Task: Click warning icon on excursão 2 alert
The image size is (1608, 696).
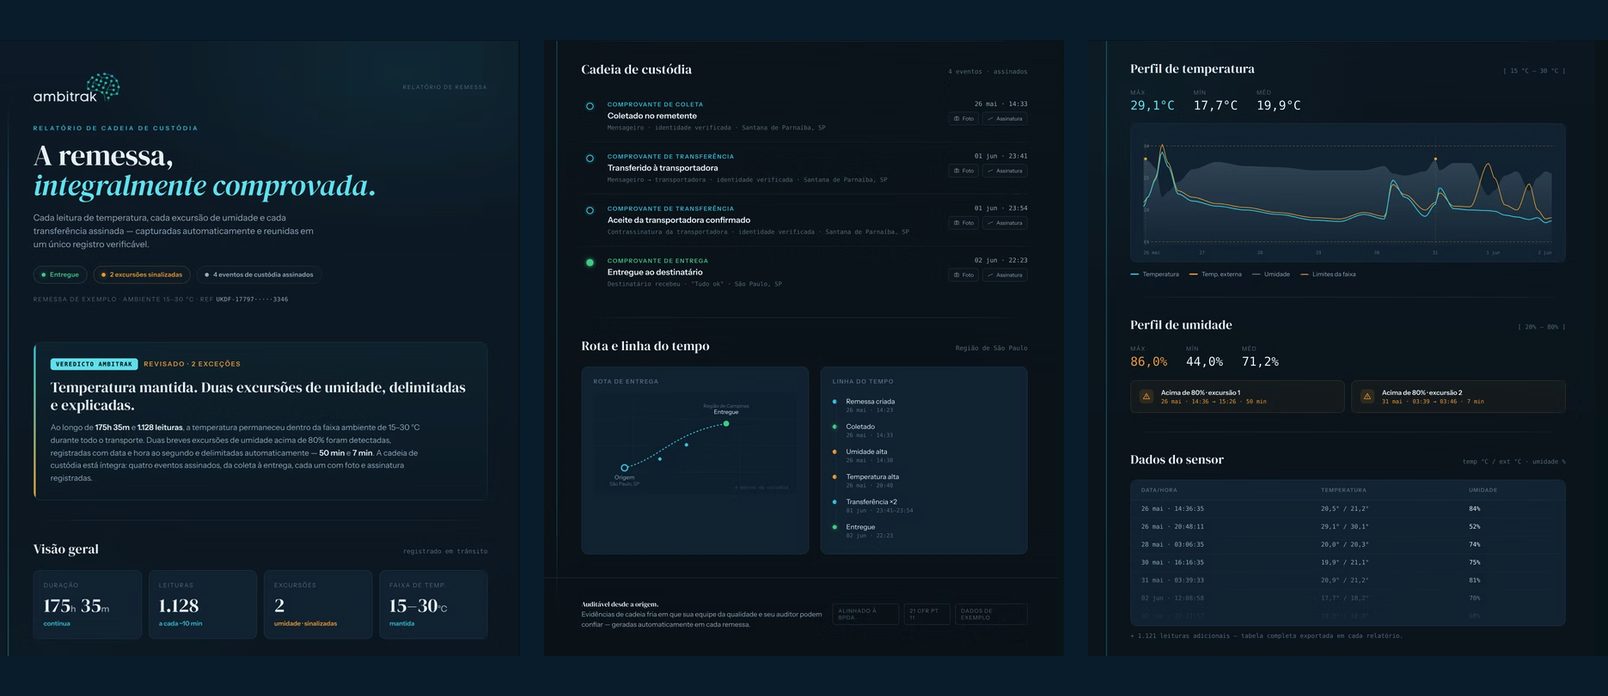Action: pyautogui.click(x=1367, y=397)
